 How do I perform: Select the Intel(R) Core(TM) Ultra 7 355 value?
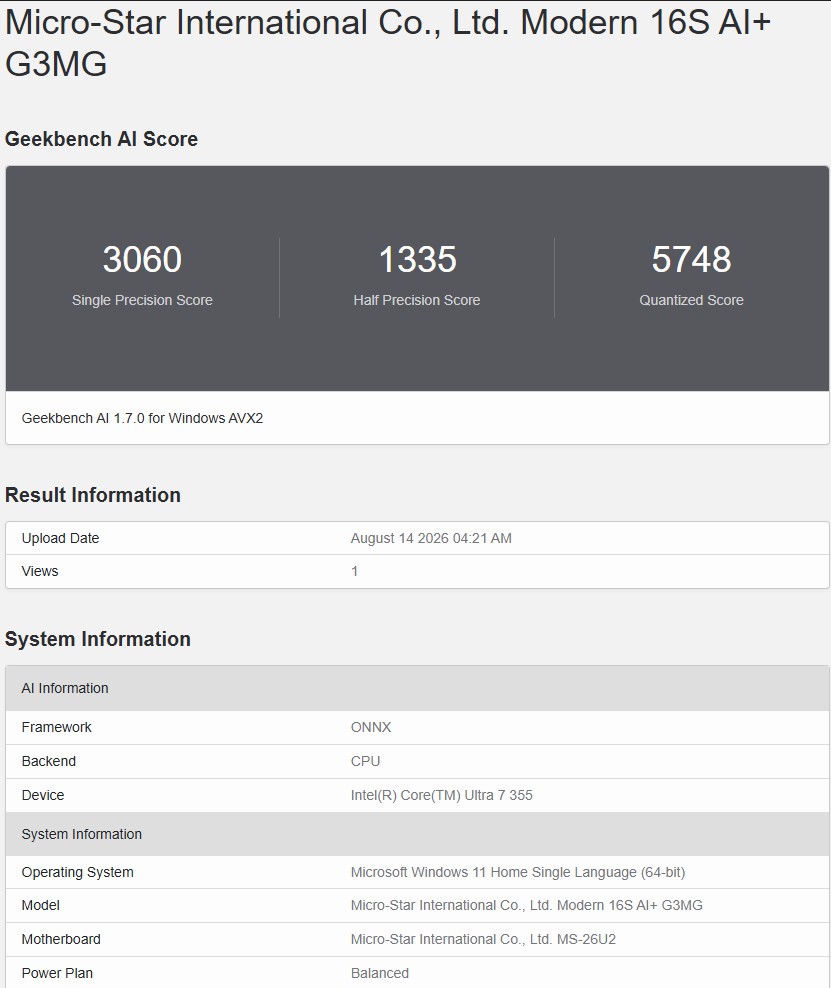pyautogui.click(x=442, y=795)
